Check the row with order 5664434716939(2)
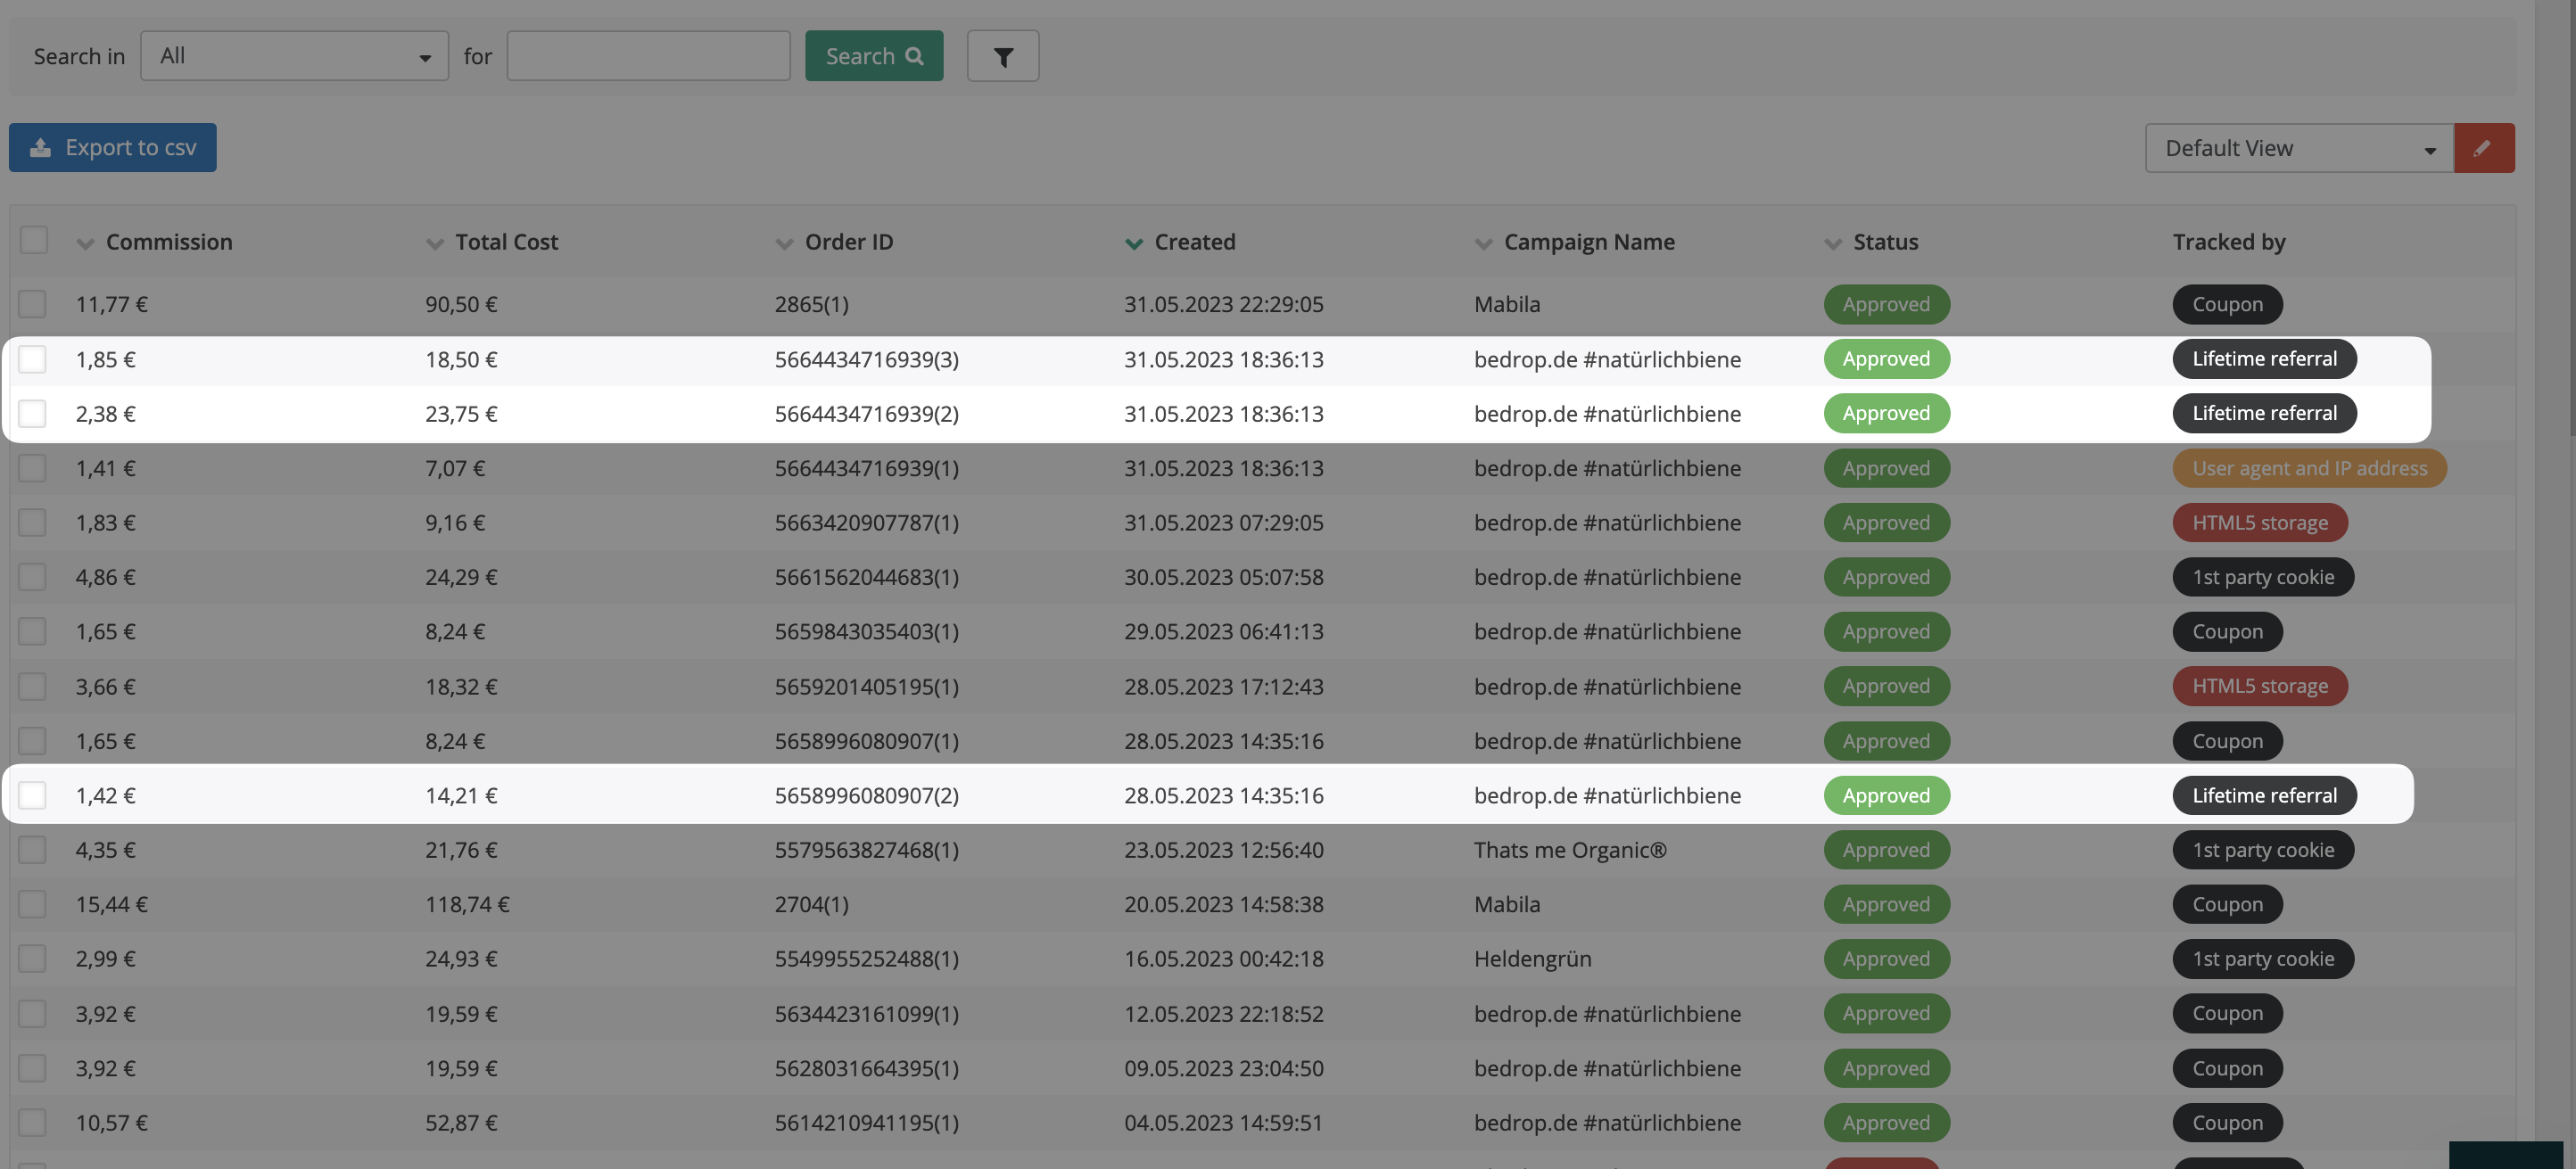This screenshot has width=2576, height=1169. pyautogui.click(x=32, y=413)
